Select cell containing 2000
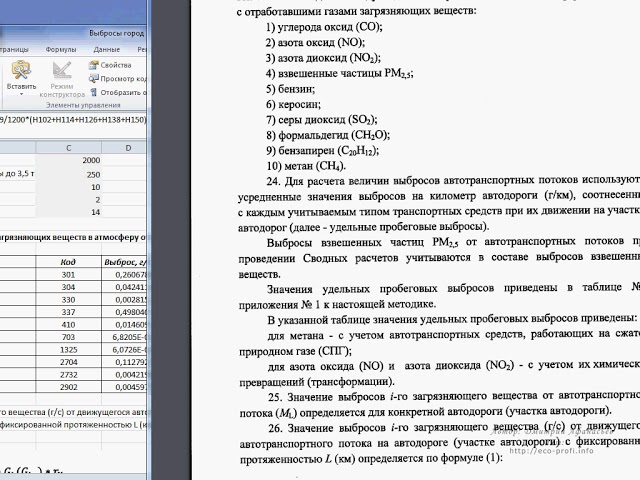 pos(69,160)
